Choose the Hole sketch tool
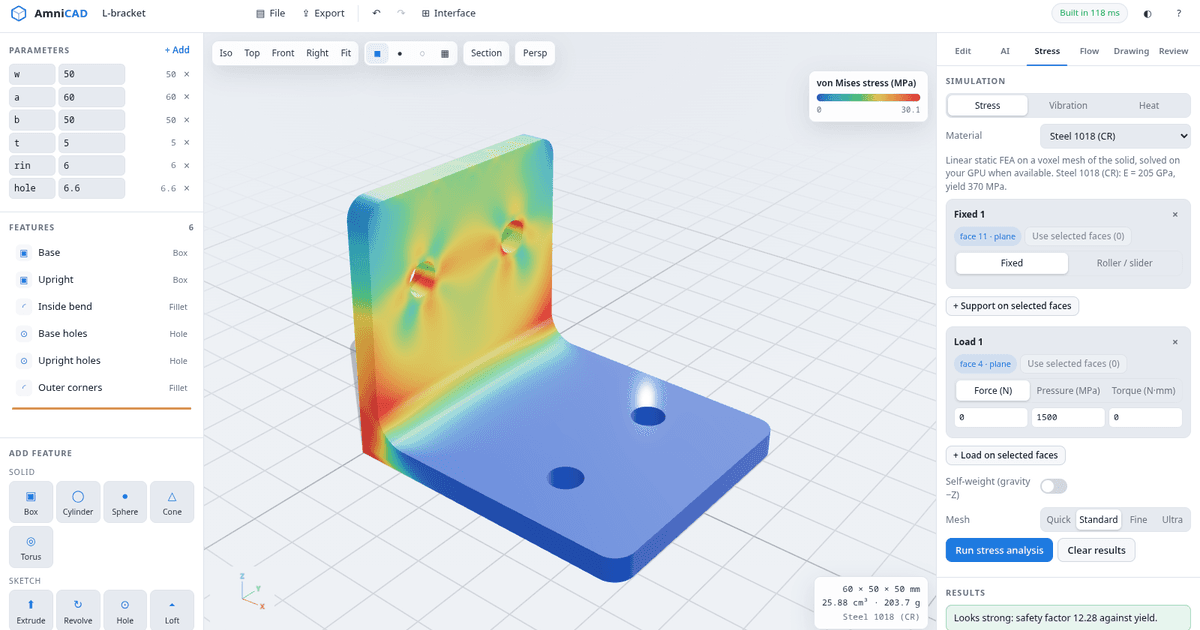The height and width of the screenshot is (630, 1200). 125,610
